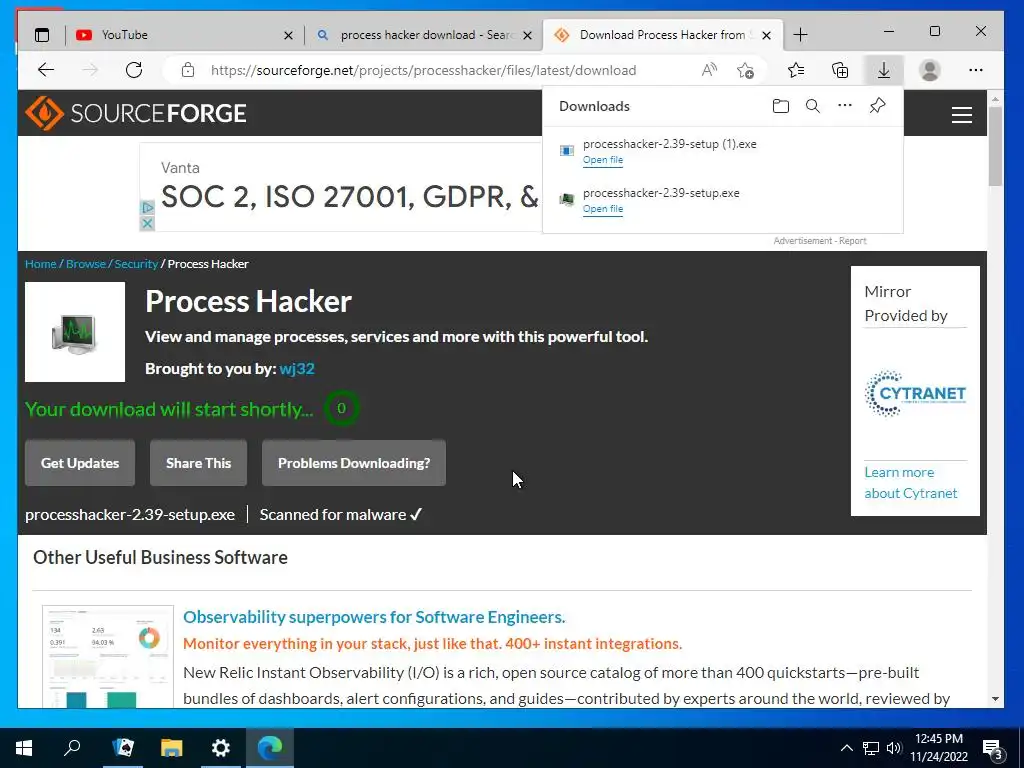
Task: Close the YouTube tab
Action: pos(288,35)
